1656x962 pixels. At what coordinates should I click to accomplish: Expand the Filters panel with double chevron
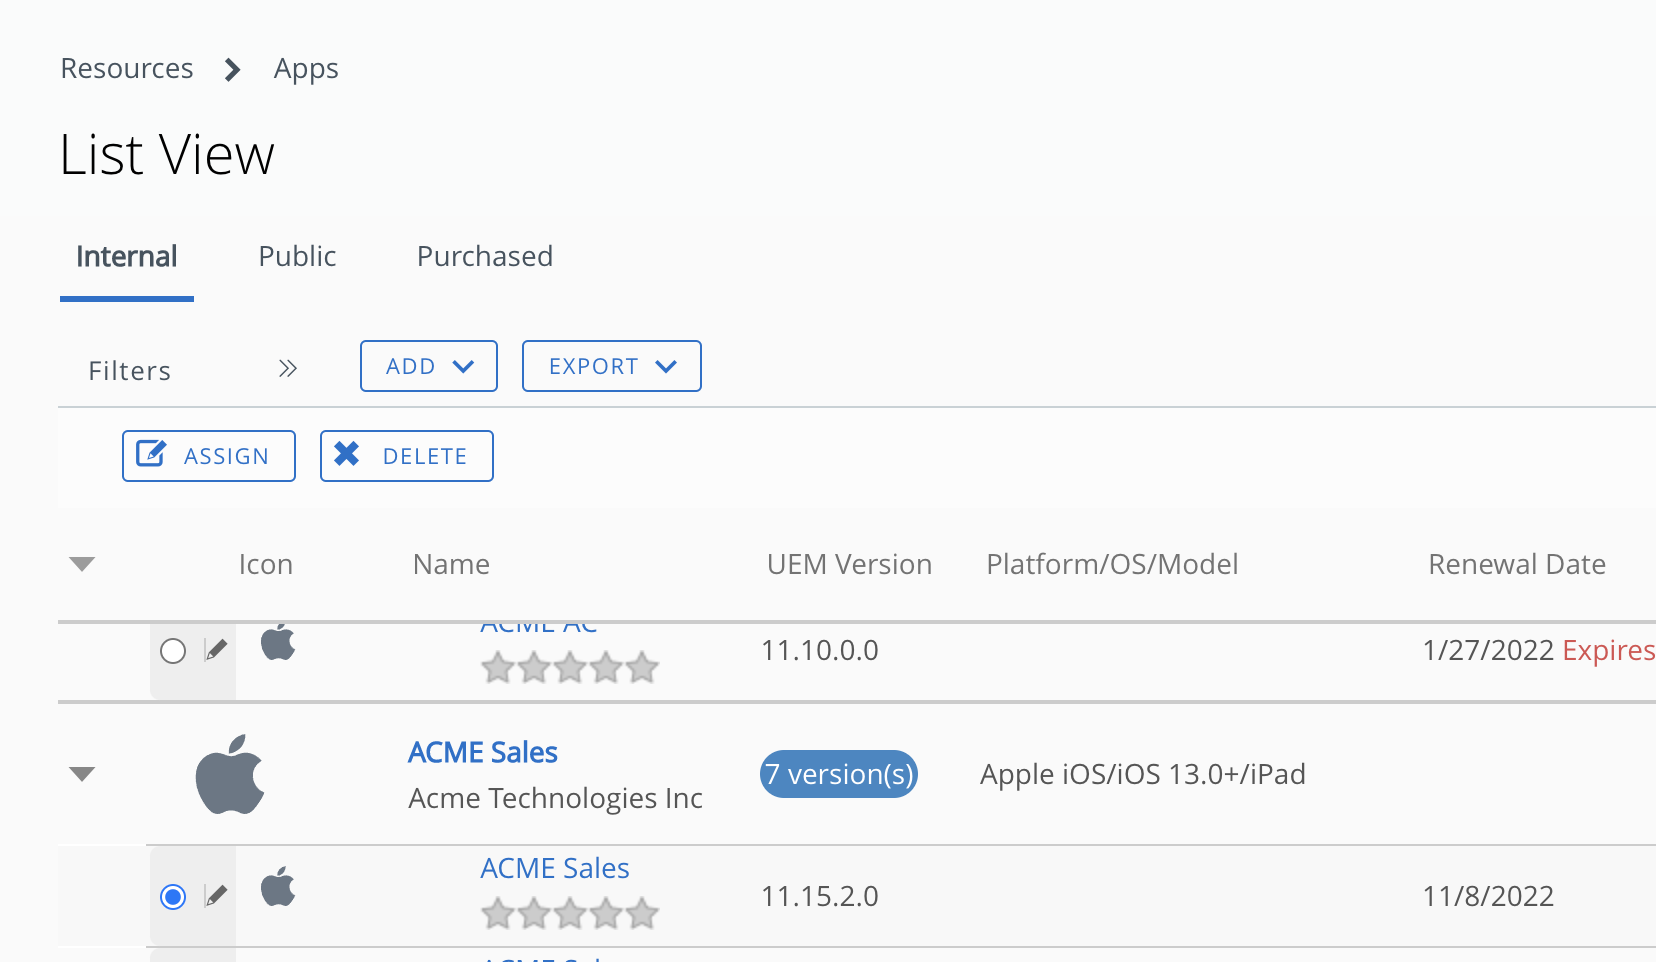288,369
